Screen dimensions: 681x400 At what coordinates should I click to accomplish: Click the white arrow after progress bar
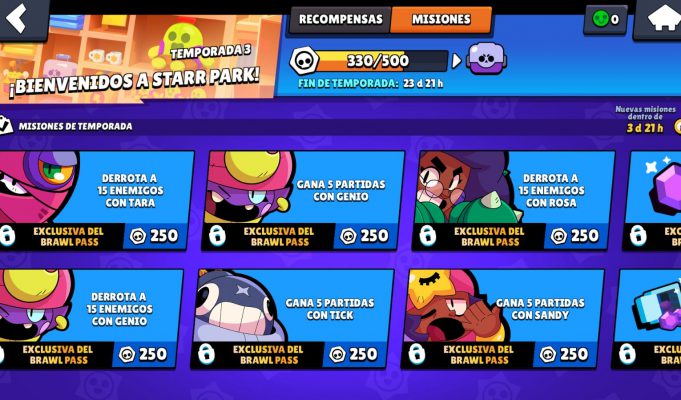[x=456, y=61]
